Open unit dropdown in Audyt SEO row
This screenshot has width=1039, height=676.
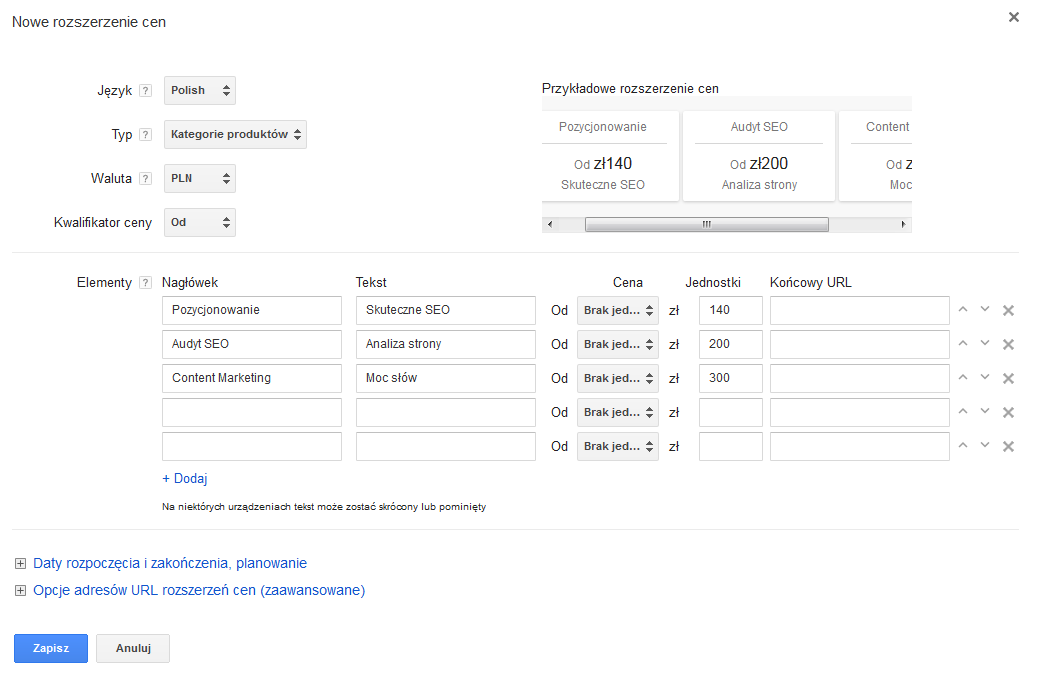click(618, 344)
